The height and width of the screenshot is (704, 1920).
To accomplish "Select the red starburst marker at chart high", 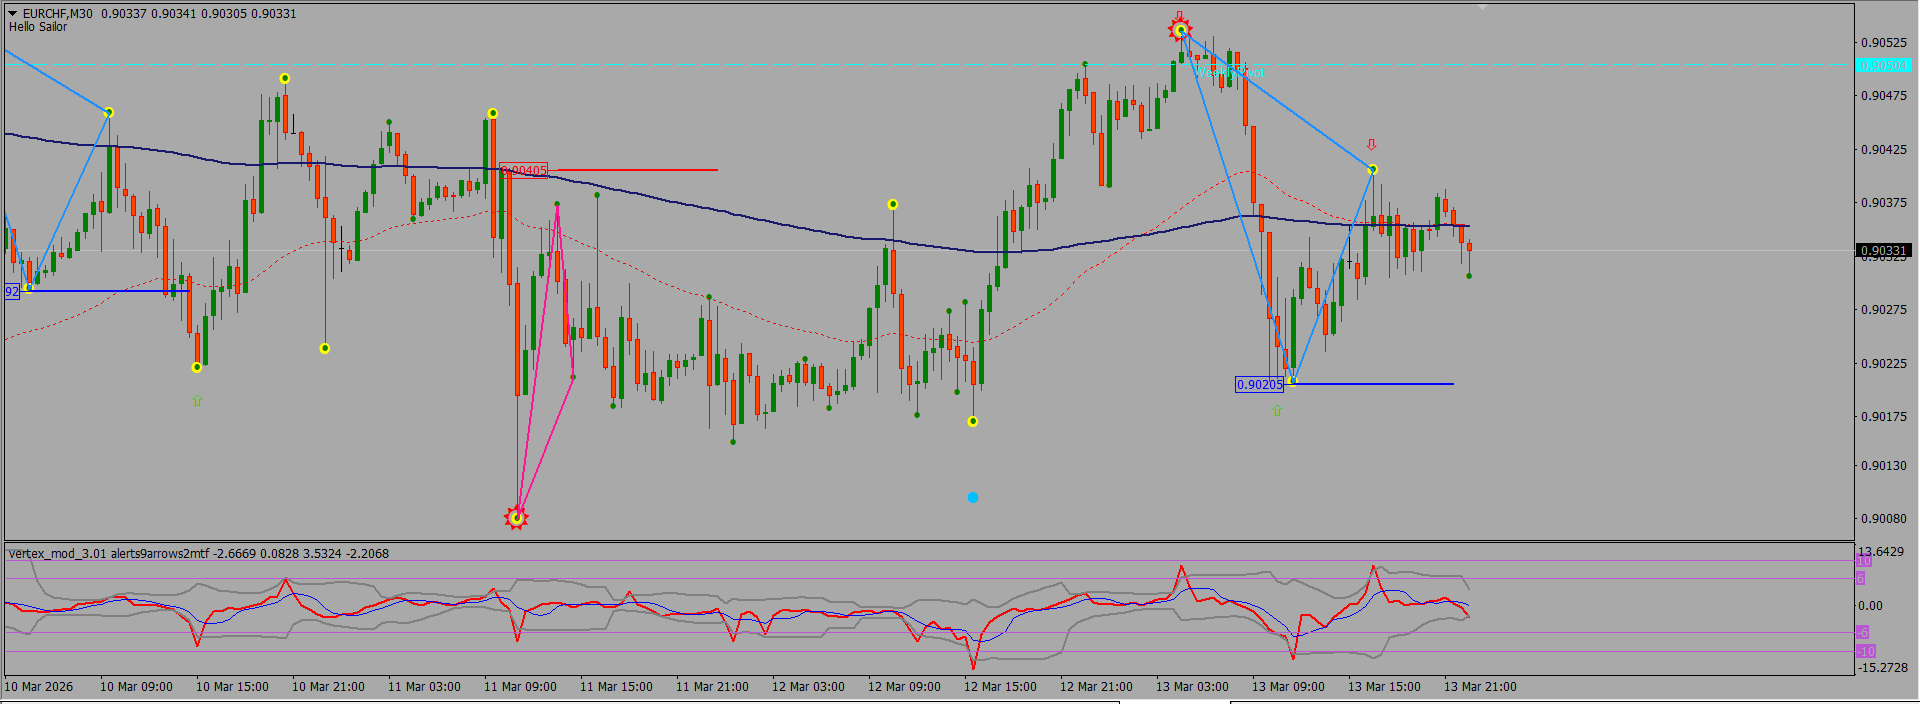I will pos(1181,30).
